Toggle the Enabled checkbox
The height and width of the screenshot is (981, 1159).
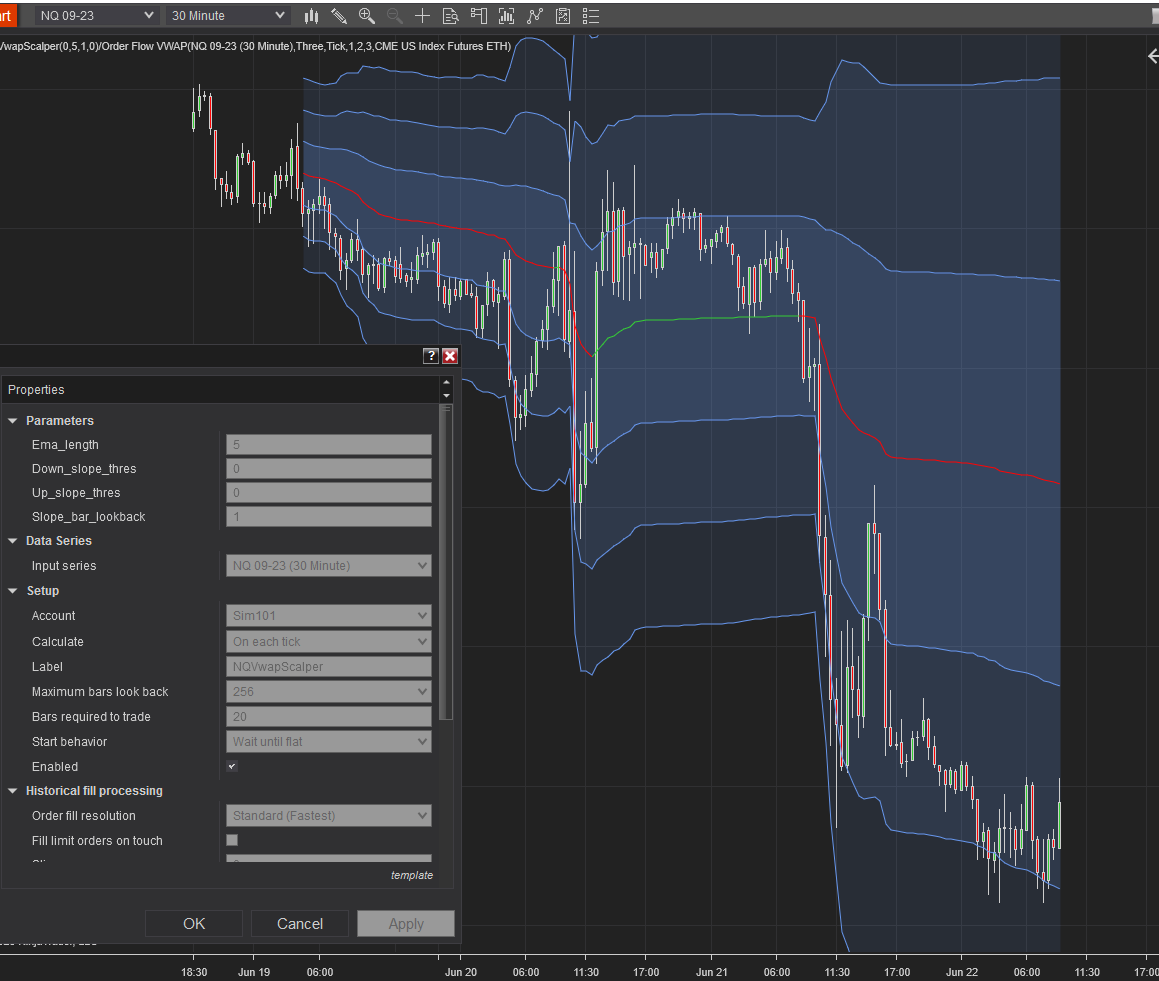coord(232,766)
